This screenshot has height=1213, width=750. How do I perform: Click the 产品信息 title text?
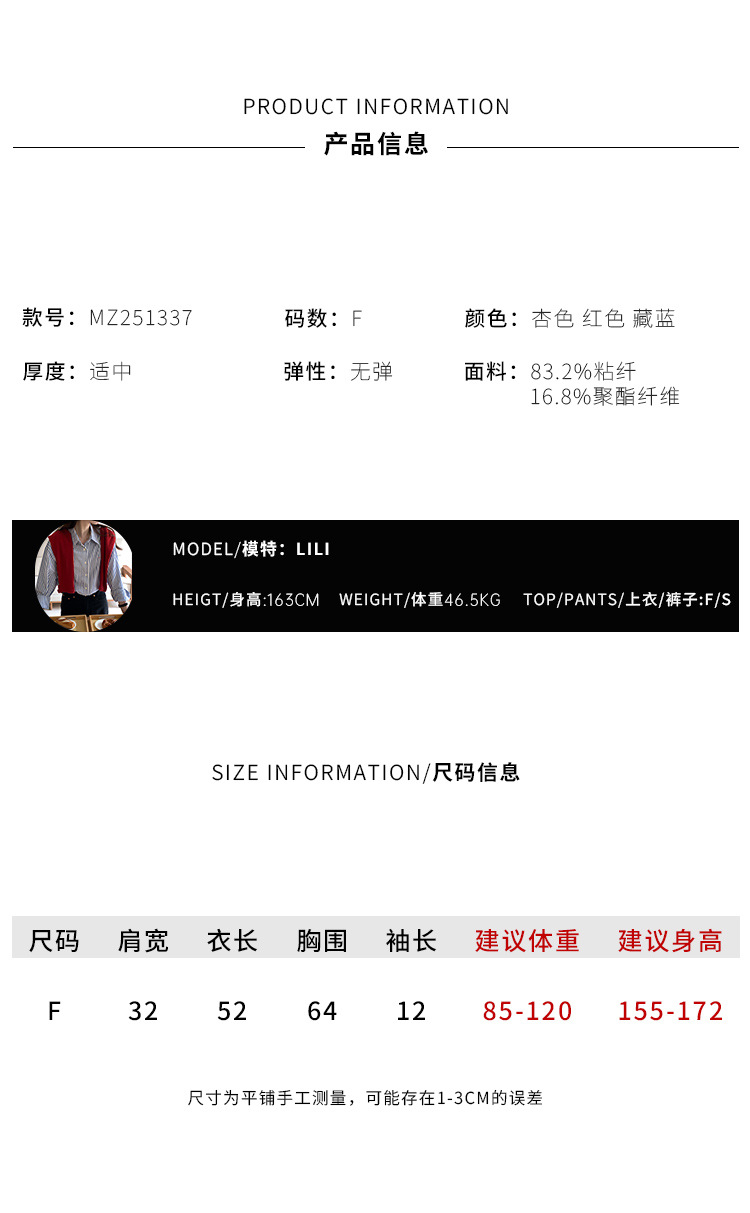[376, 144]
